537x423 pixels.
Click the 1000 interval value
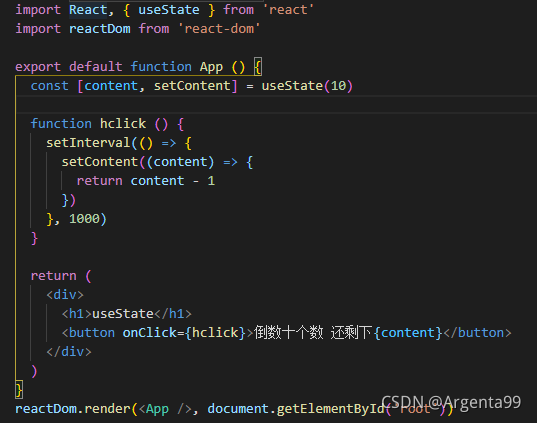point(84,219)
